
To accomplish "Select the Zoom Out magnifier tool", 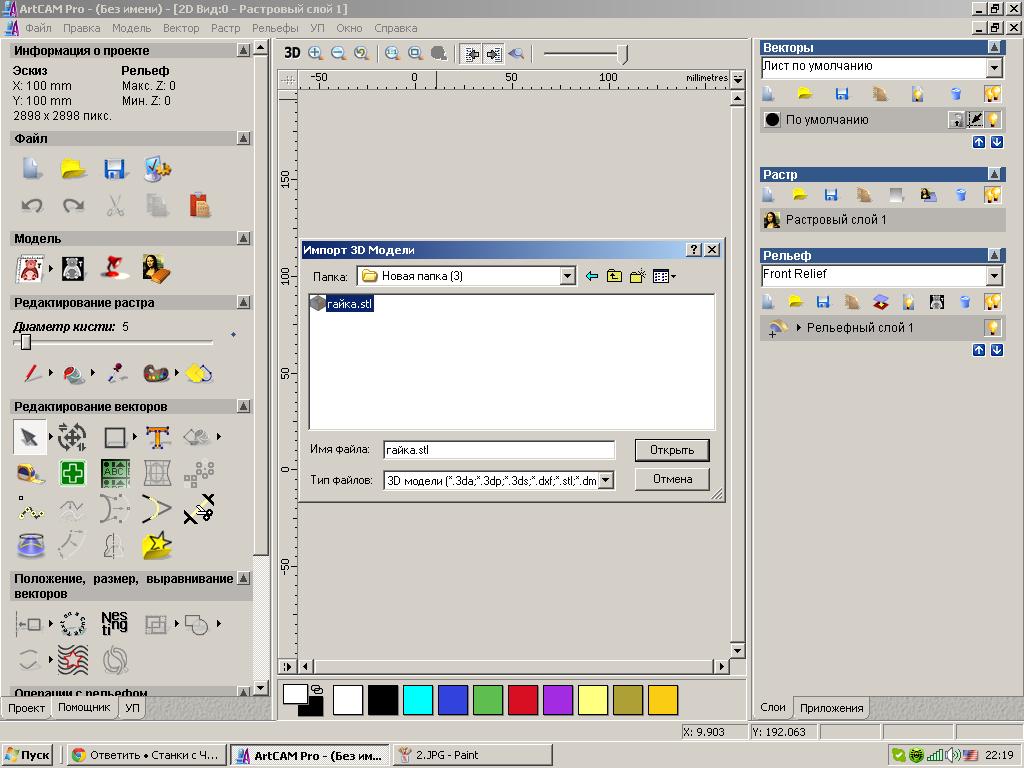I will (x=338, y=53).
